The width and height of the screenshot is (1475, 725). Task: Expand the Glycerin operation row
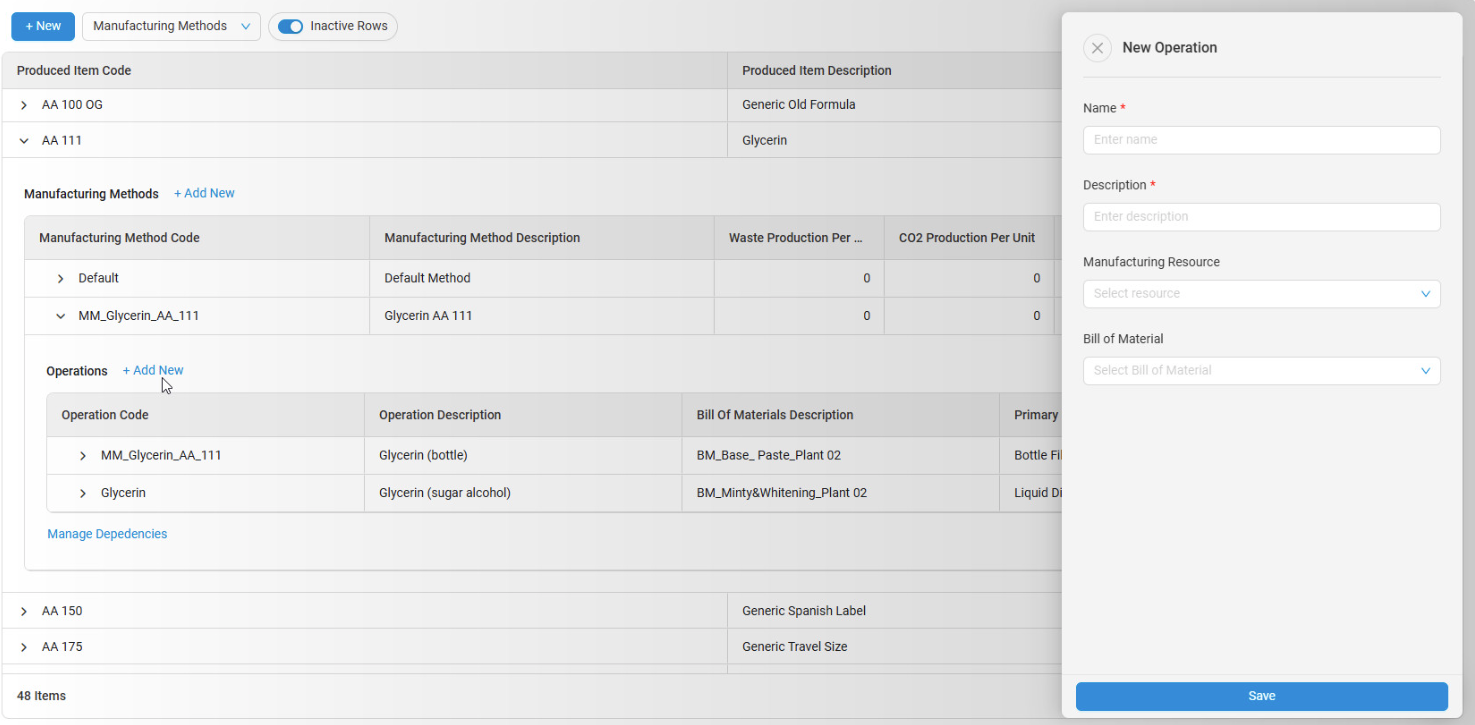(83, 493)
